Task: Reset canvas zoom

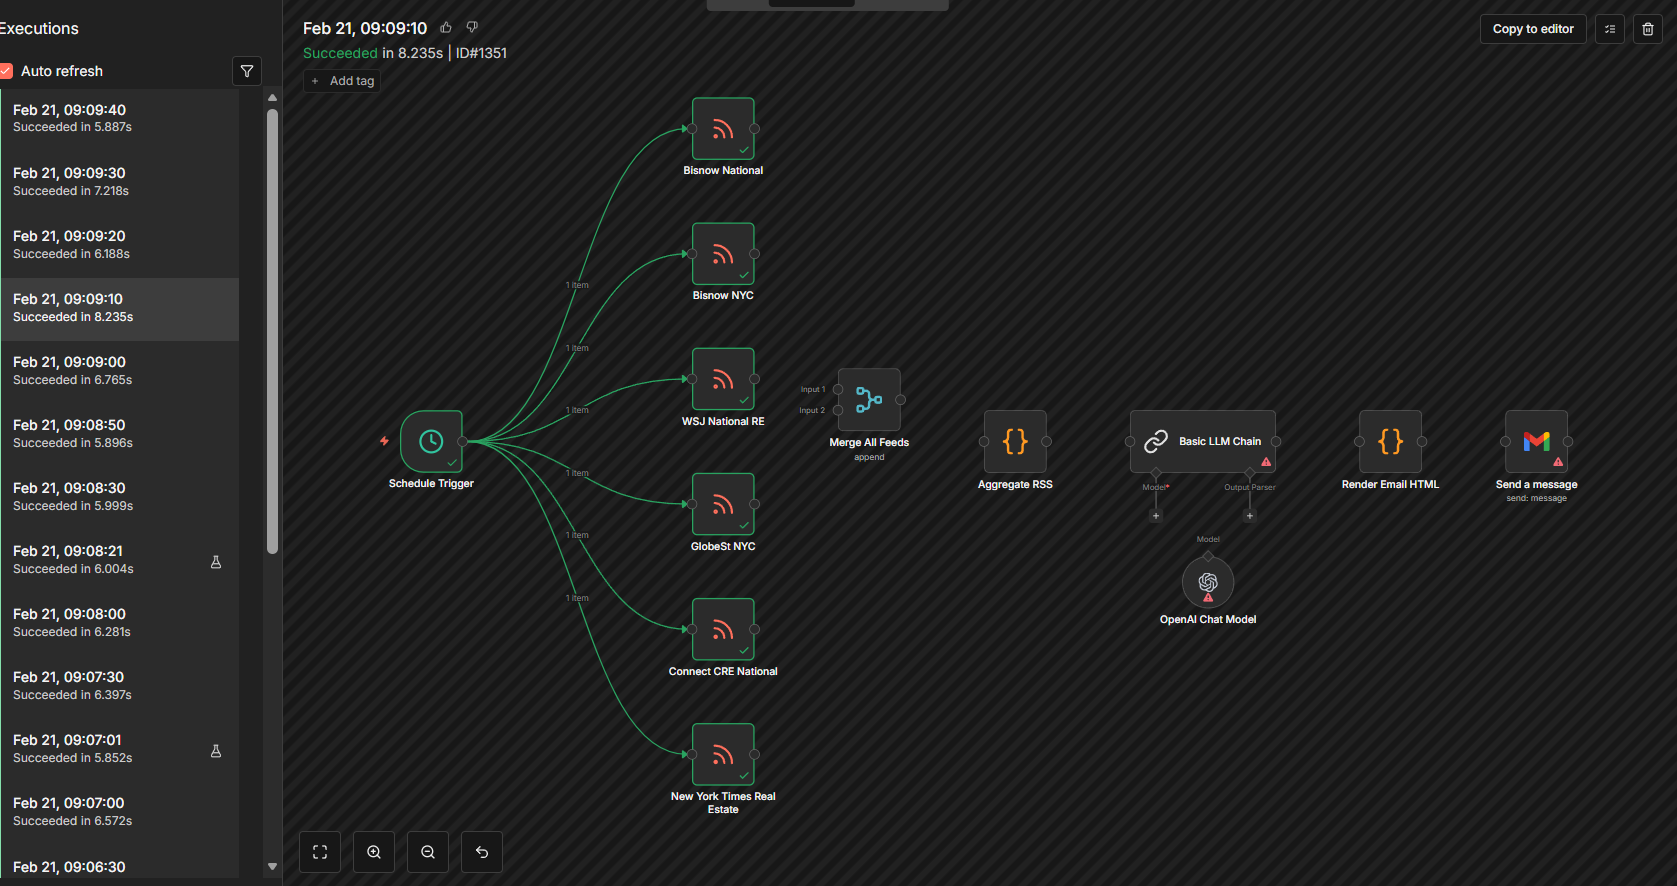Action: click(482, 852)
